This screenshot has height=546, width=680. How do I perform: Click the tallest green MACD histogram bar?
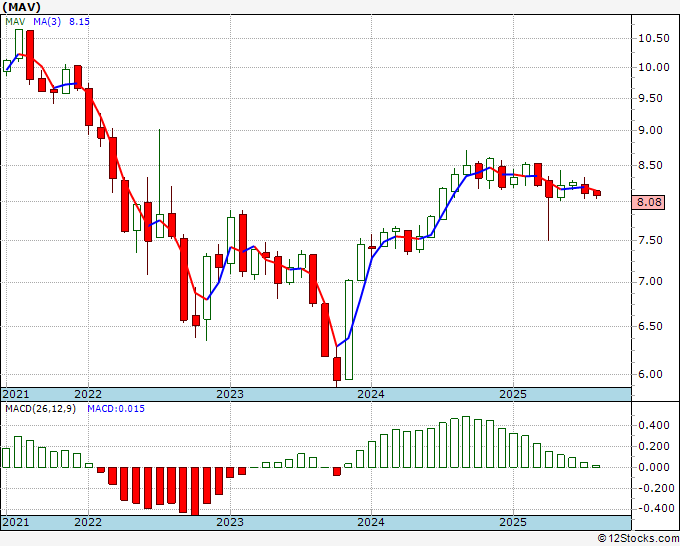tap(466, 442)
